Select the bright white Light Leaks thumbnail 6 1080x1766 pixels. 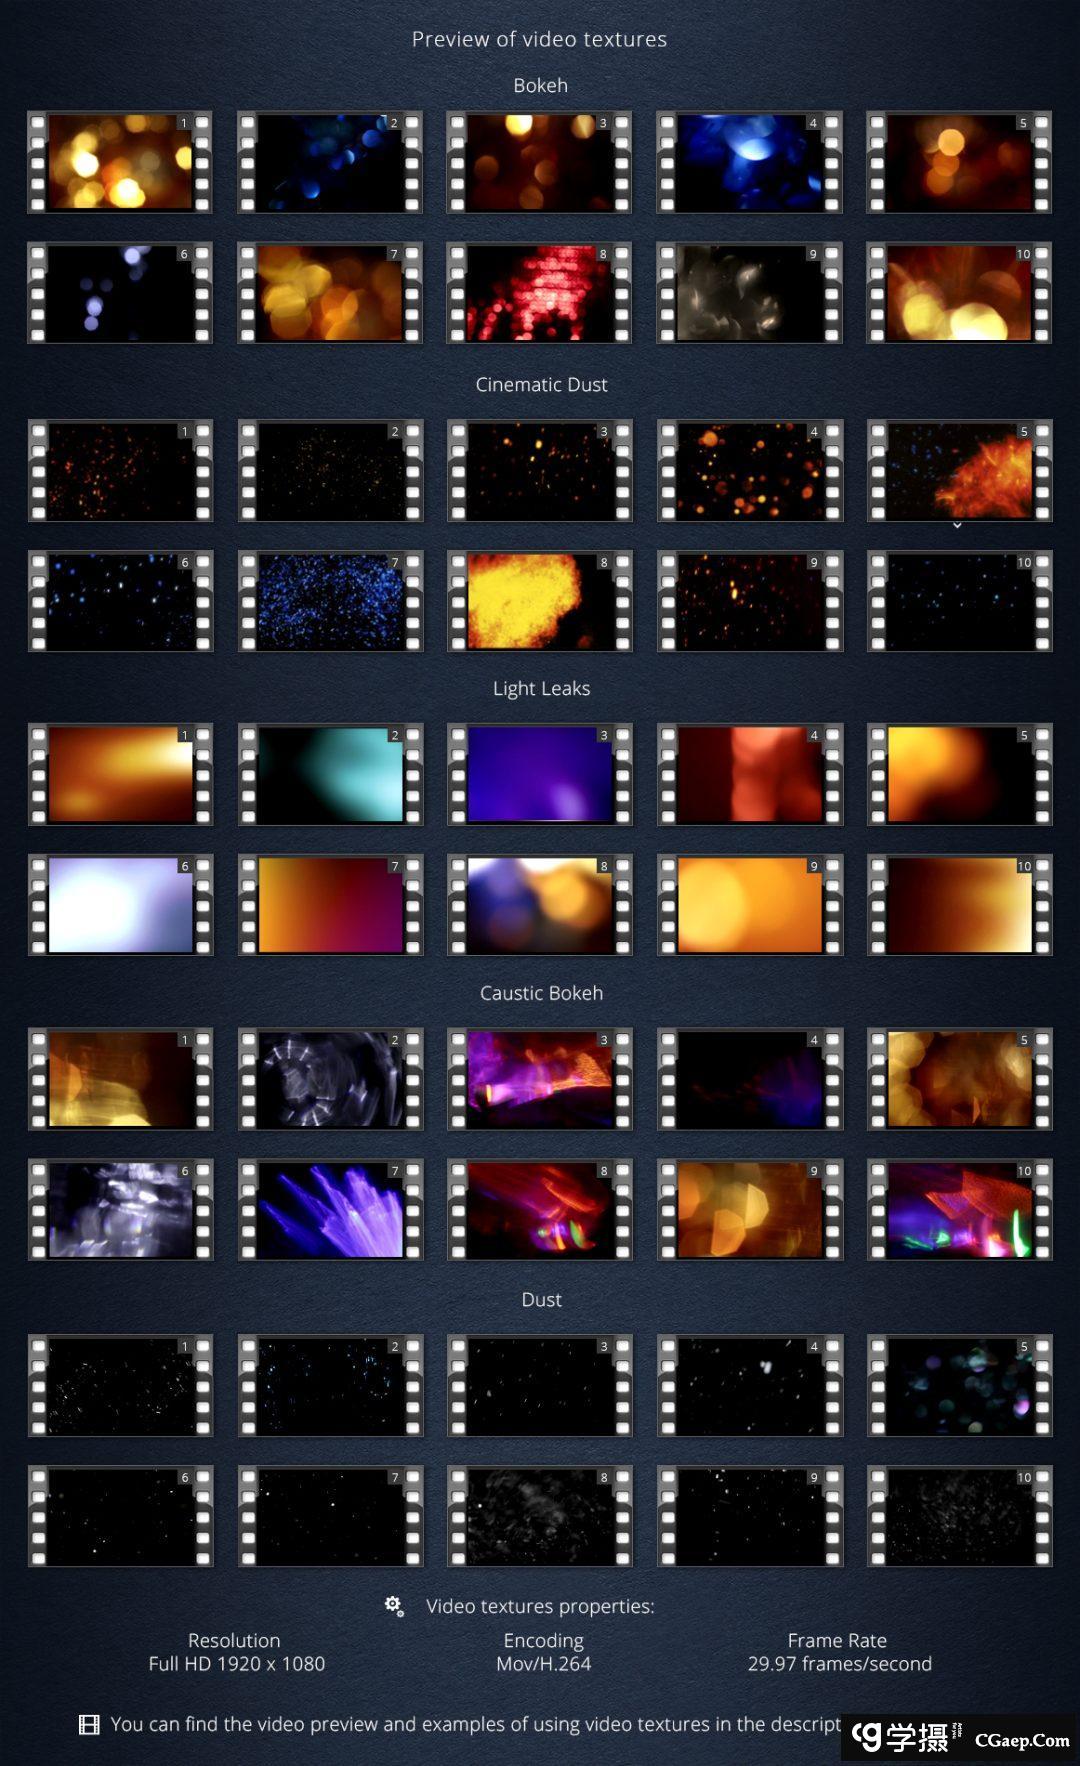click(120, 905)
